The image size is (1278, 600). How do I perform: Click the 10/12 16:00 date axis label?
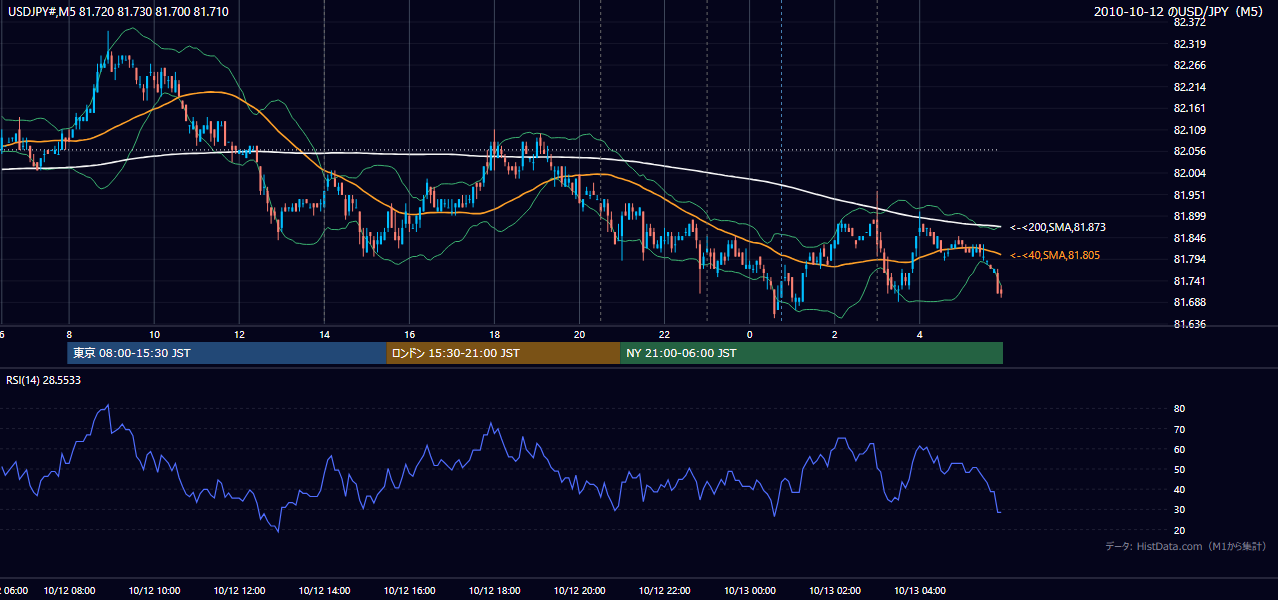pos(409,591)
